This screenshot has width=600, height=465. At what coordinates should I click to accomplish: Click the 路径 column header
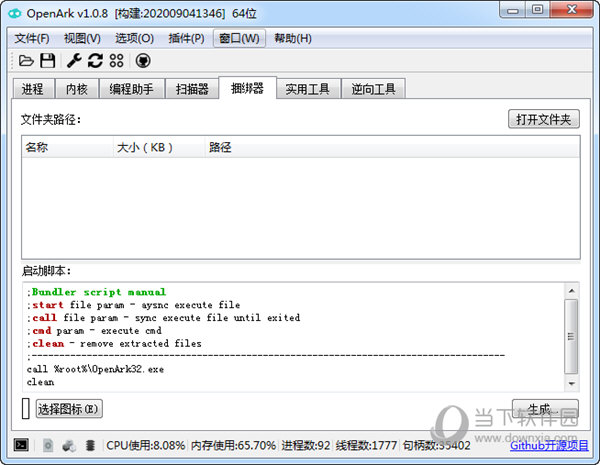[392, 147]
